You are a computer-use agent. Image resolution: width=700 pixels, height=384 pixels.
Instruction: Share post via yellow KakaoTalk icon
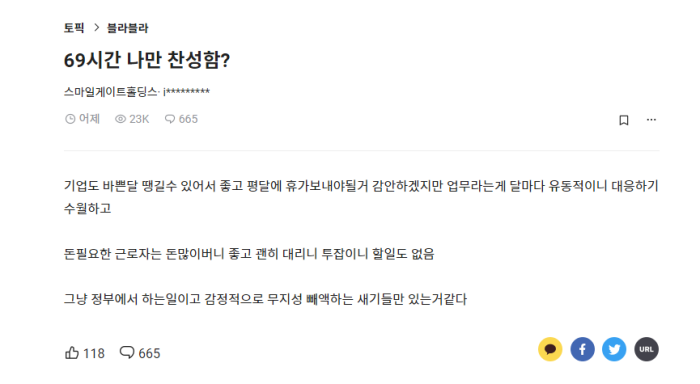(x=550, y=349)
